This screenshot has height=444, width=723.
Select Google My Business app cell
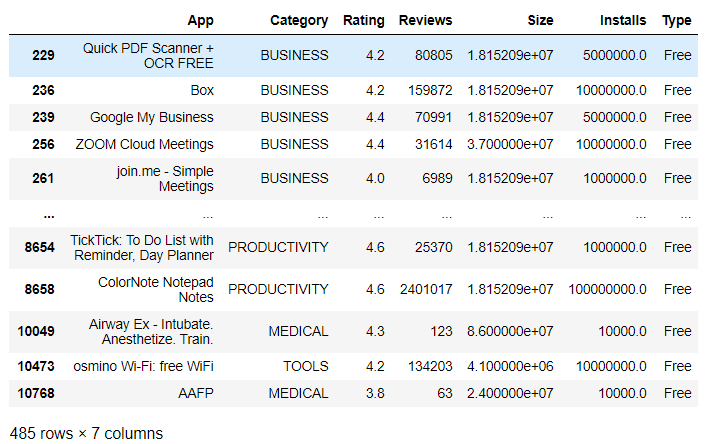(x=152, y=118)
